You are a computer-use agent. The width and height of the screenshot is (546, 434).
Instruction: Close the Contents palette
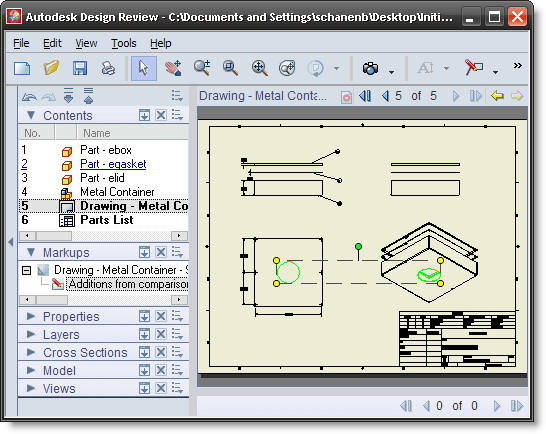click(x=161, y=115)
